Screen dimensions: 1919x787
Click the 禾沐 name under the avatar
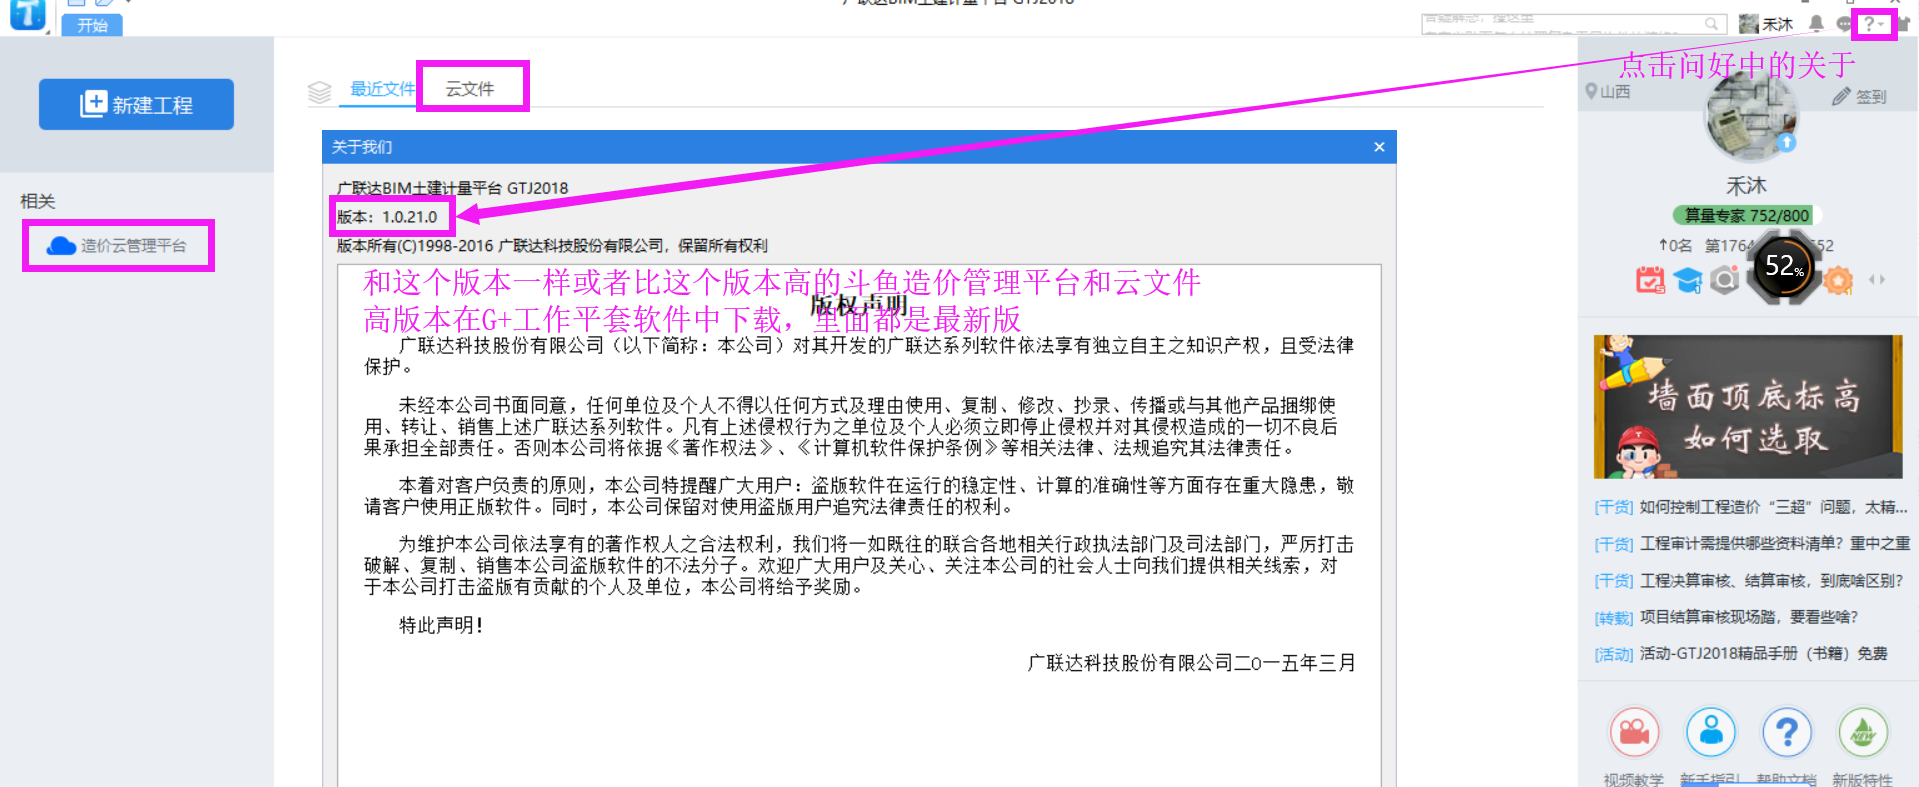point(1747,186)
